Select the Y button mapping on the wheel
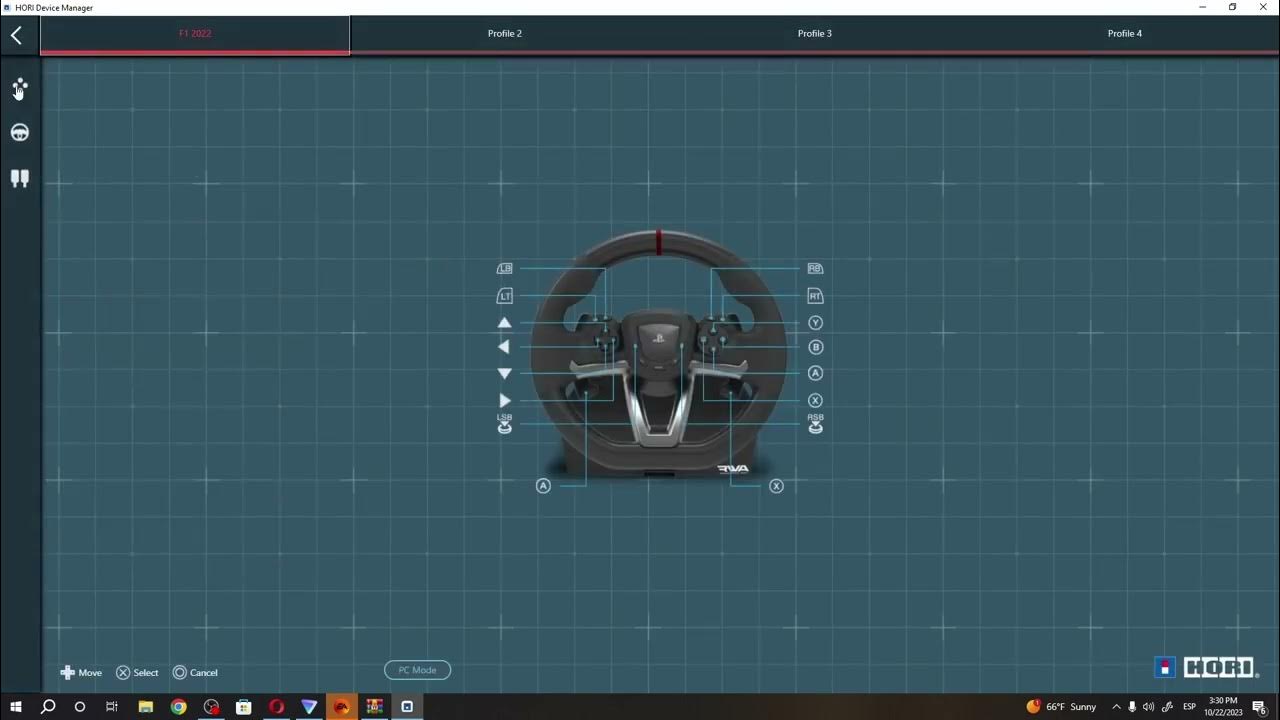Image resolution: width=1280 pixels, height=720 pixels. click(815, 322)
